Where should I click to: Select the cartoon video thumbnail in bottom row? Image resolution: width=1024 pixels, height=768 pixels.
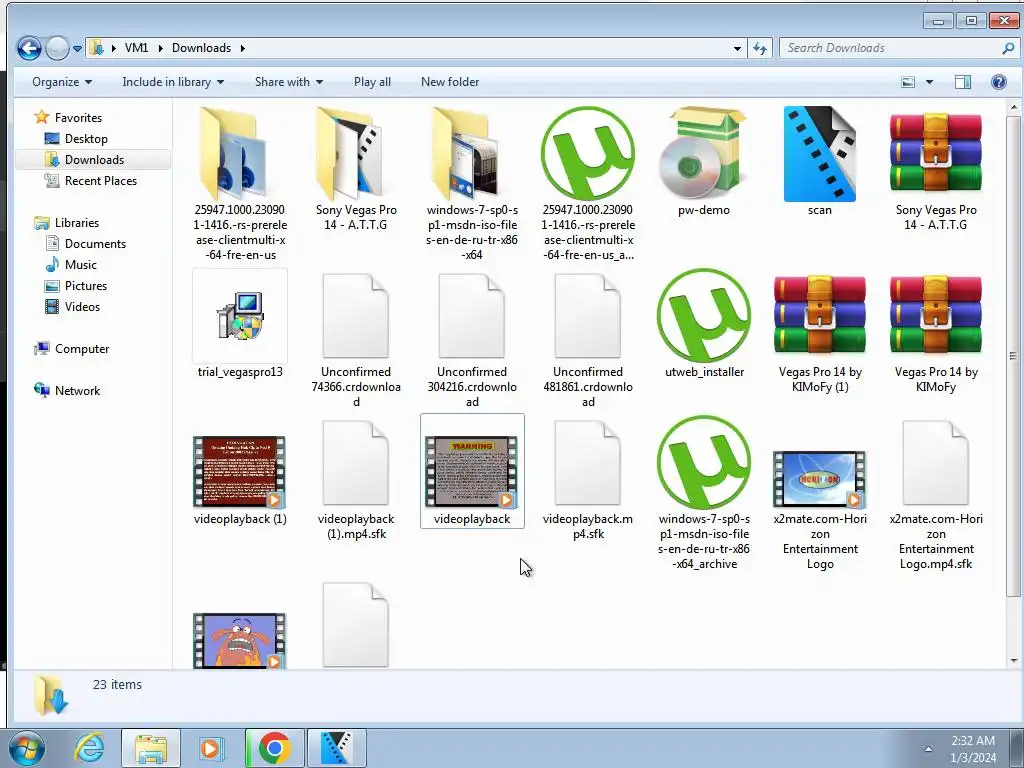(240, 640)
